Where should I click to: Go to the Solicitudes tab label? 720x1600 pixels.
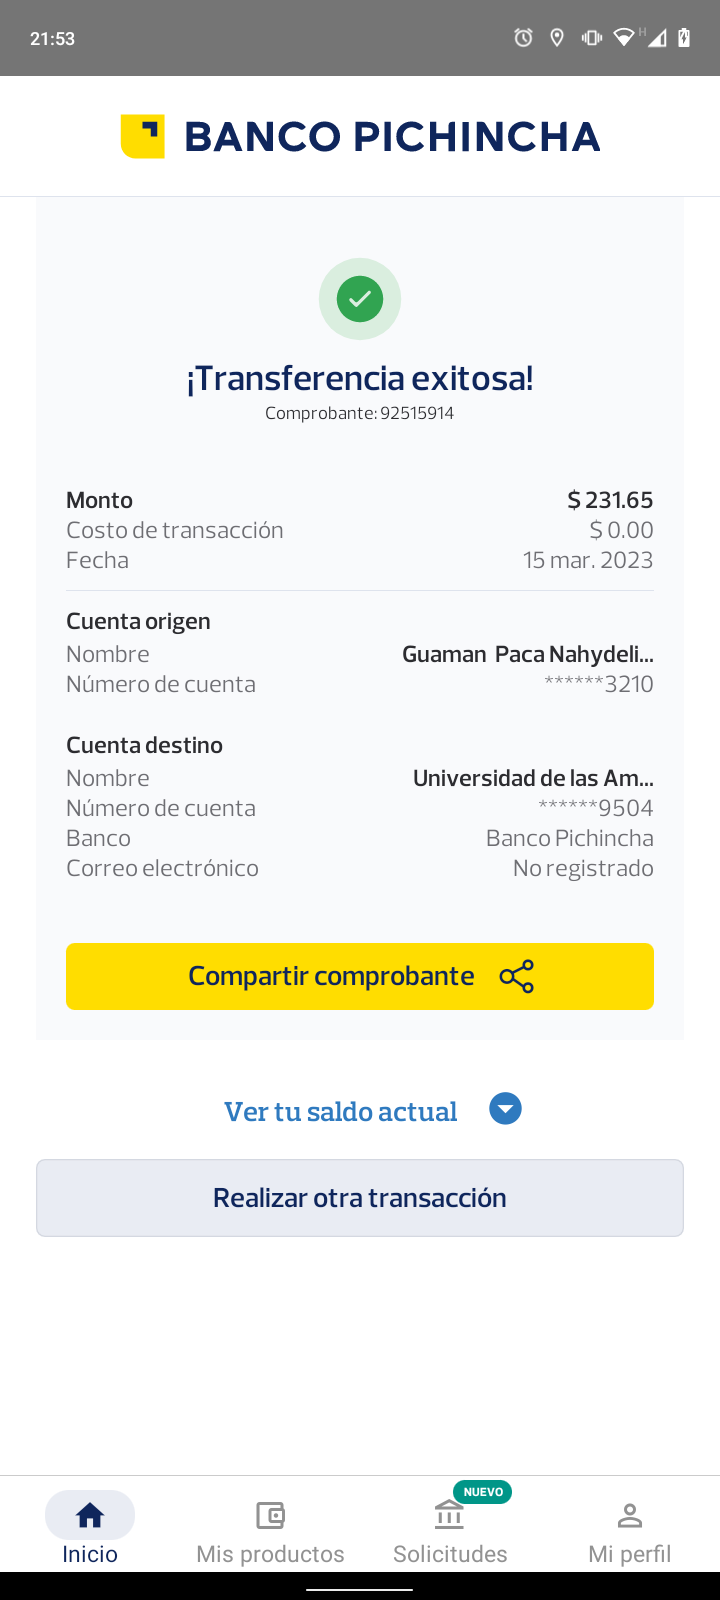click(x=450, y=1553)
